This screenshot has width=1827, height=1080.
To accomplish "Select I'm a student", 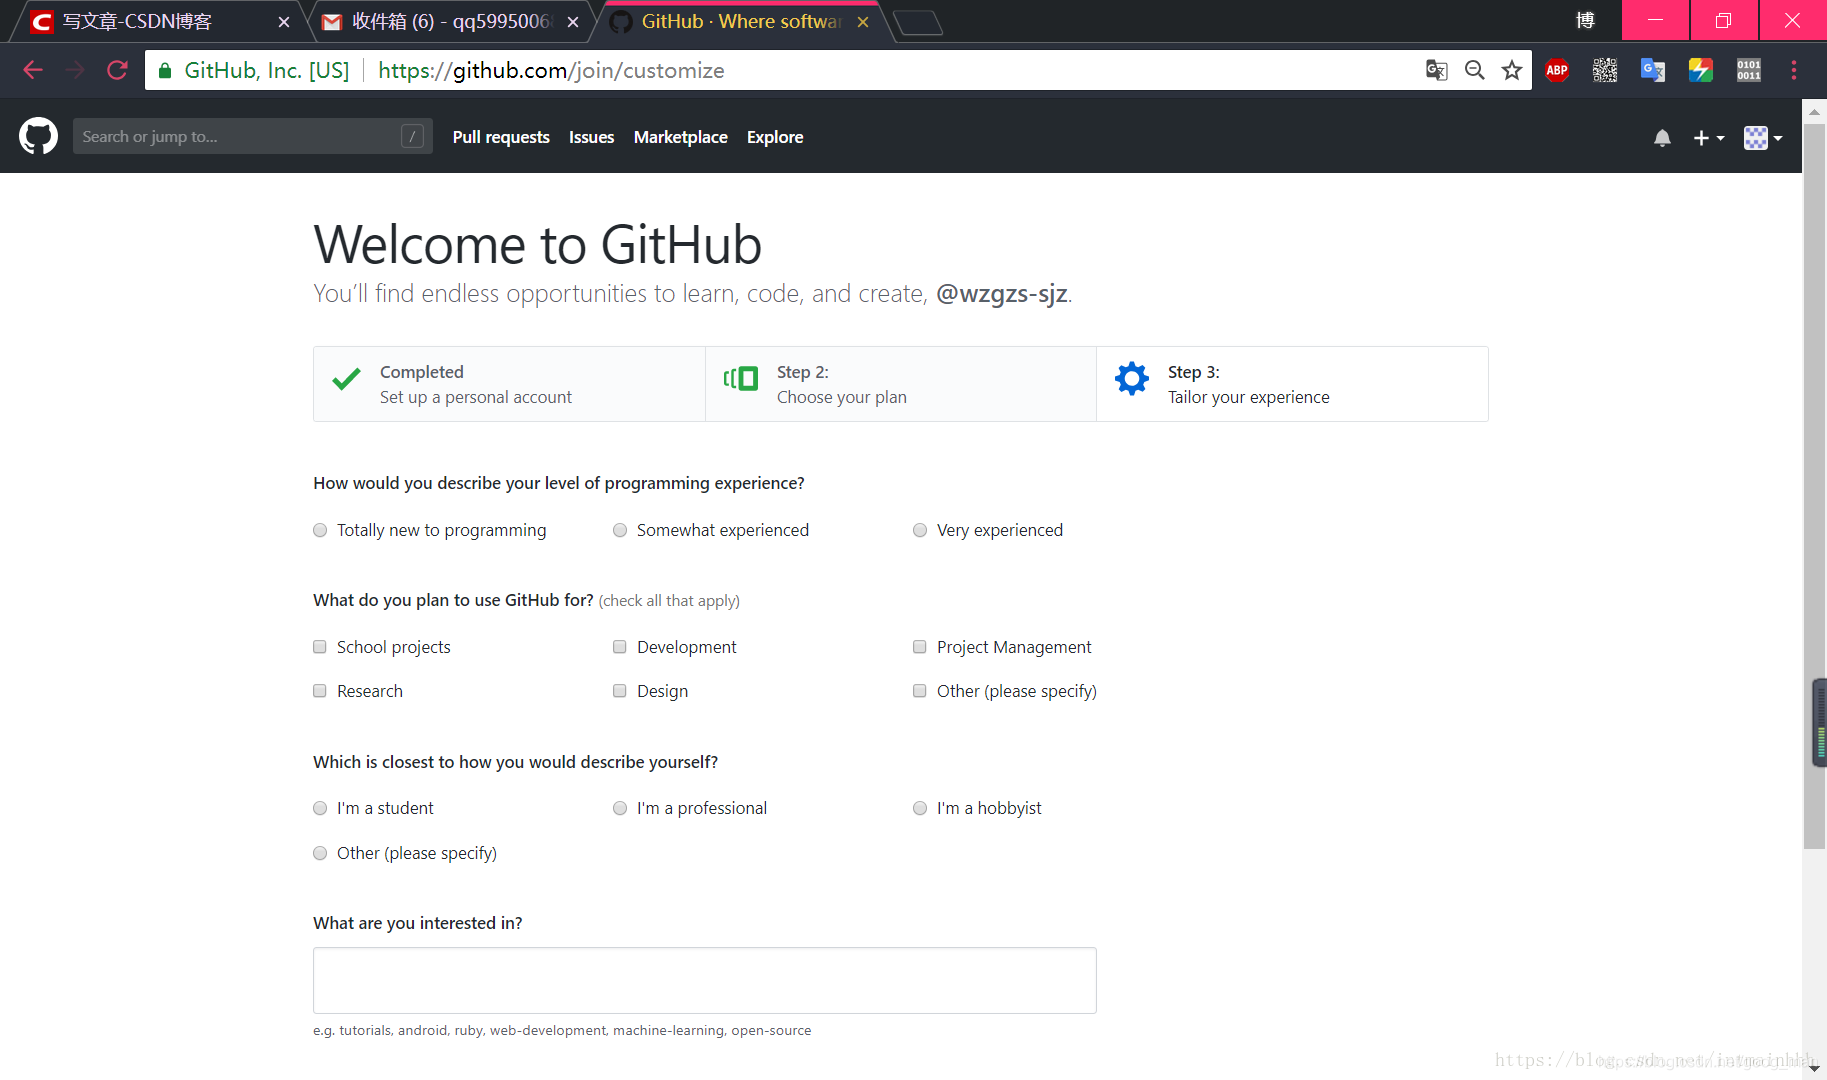I will pos(320,808).
